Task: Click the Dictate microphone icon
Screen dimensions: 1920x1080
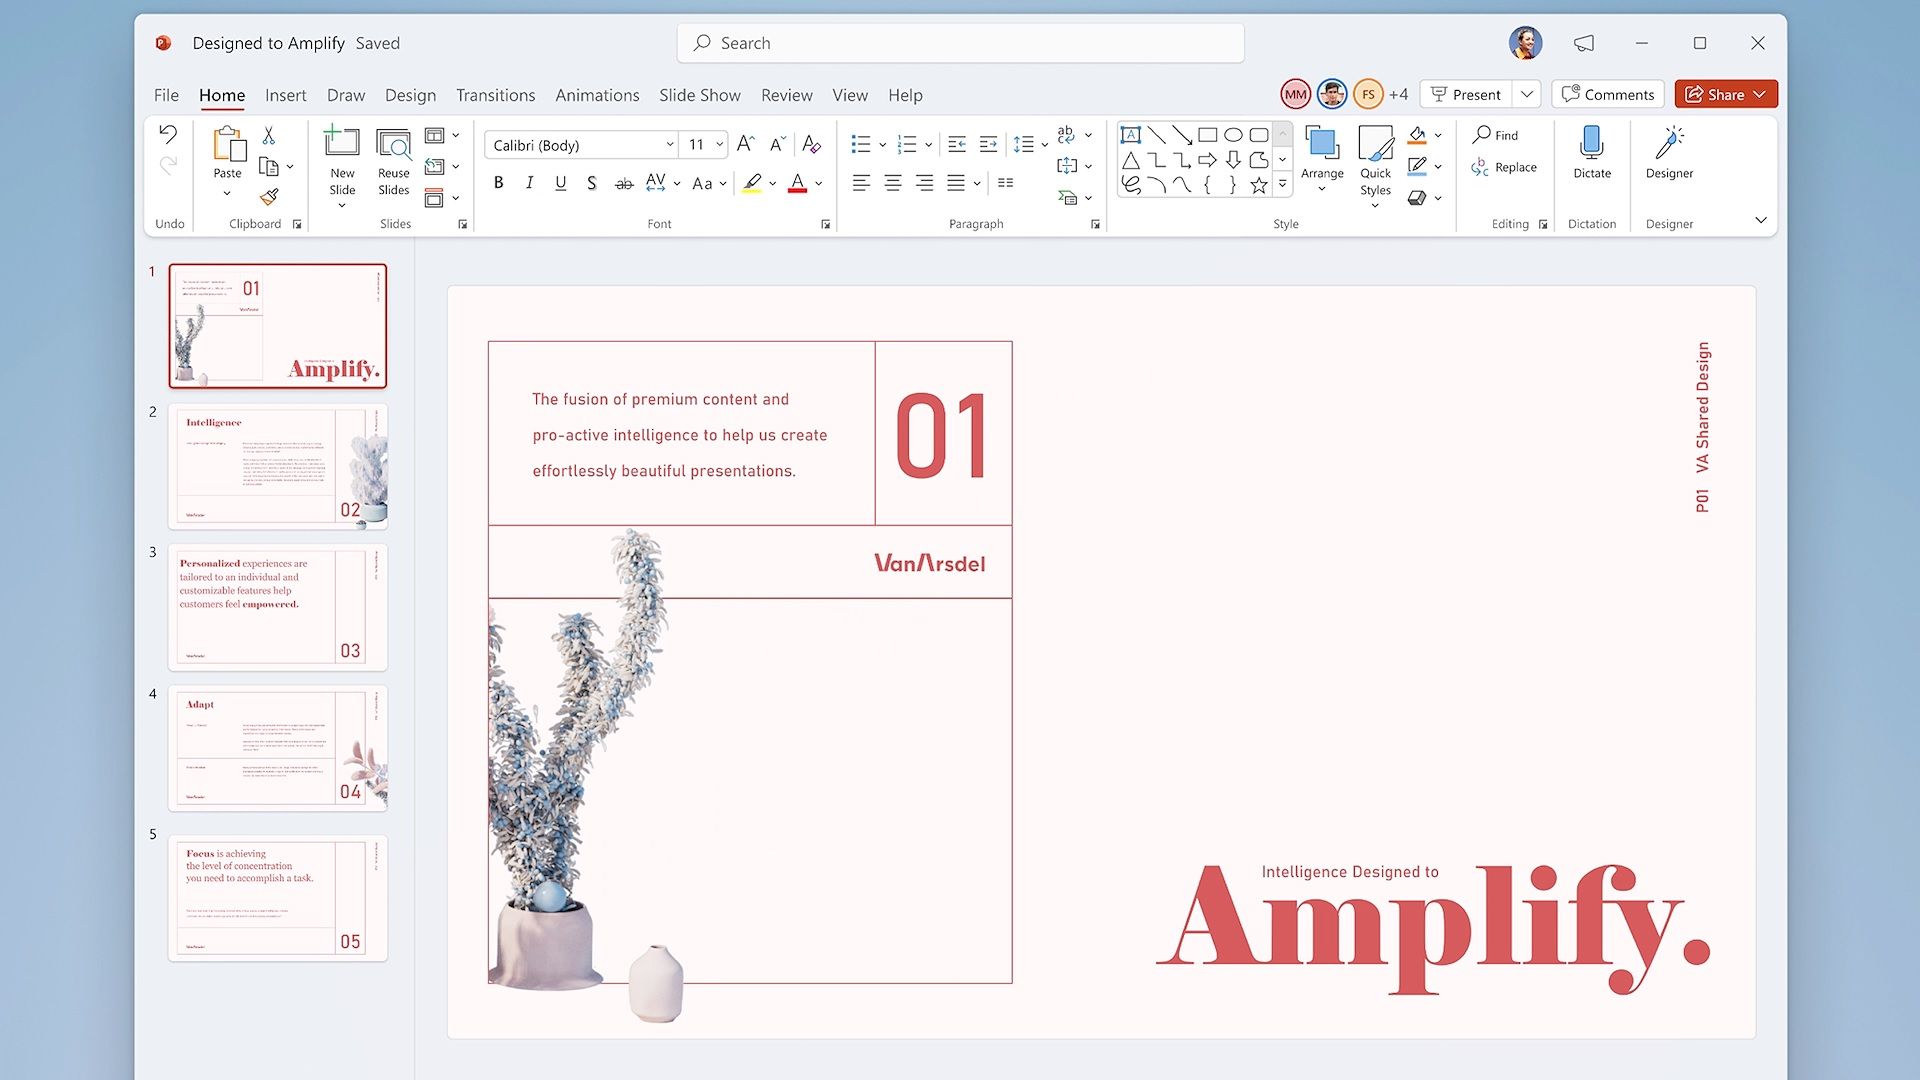Action: (x=1591, y=144)
